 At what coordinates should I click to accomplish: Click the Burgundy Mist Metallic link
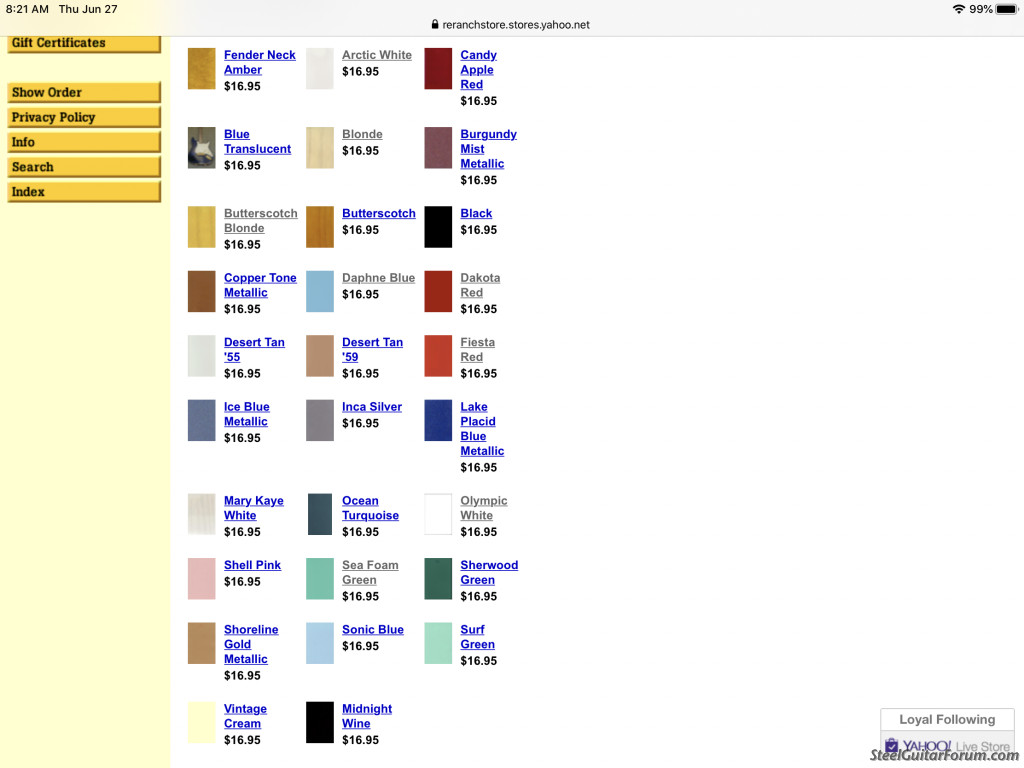pyautogui.click(x=488, y=149)
